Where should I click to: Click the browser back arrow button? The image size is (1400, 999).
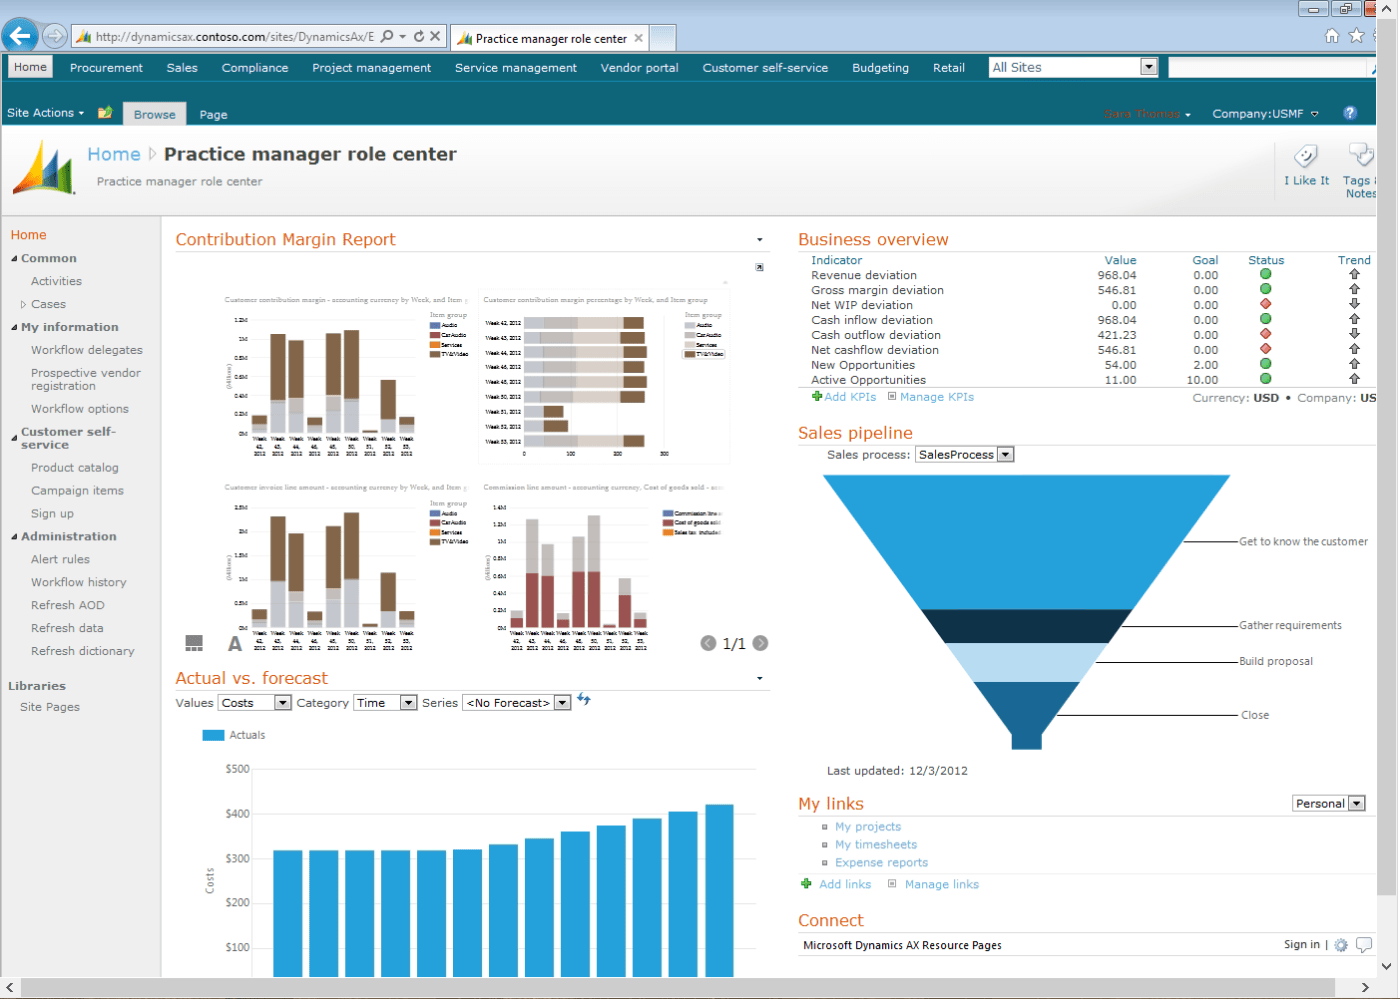coord(20,36)
